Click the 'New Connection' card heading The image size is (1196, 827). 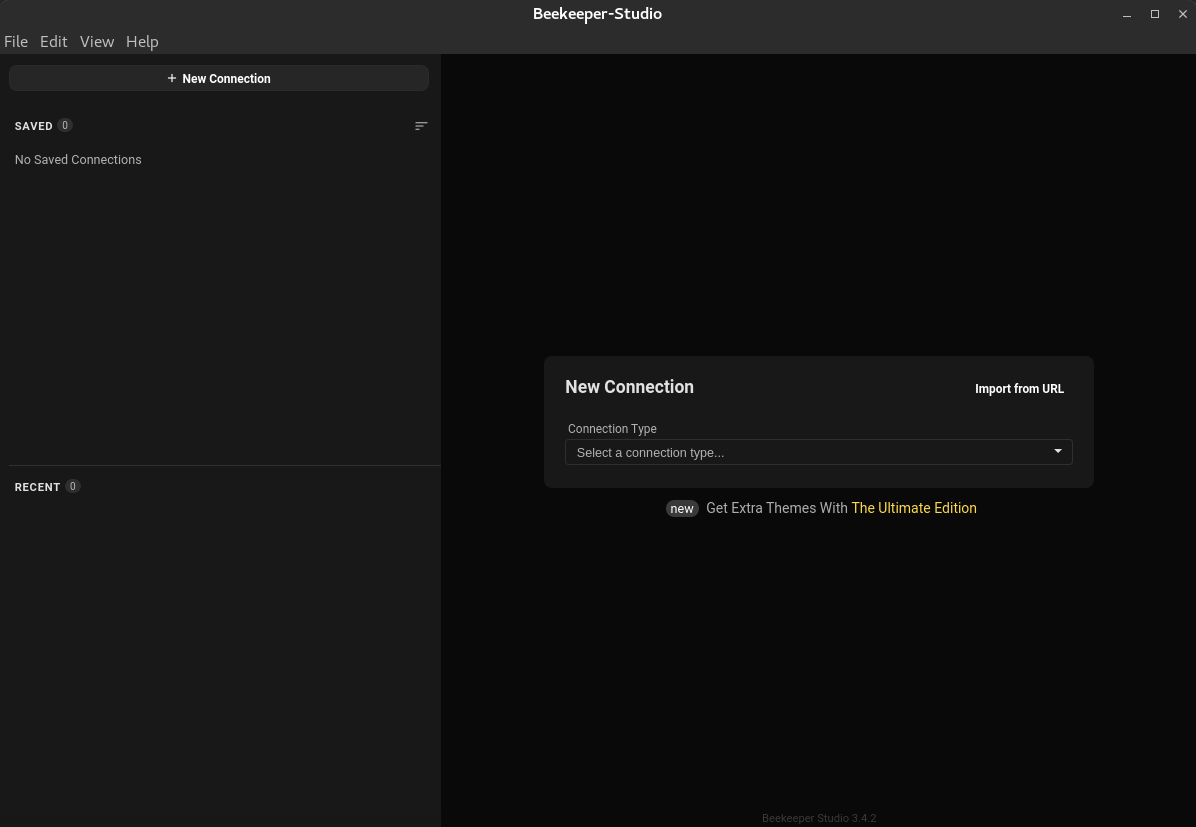click(629, 387)
